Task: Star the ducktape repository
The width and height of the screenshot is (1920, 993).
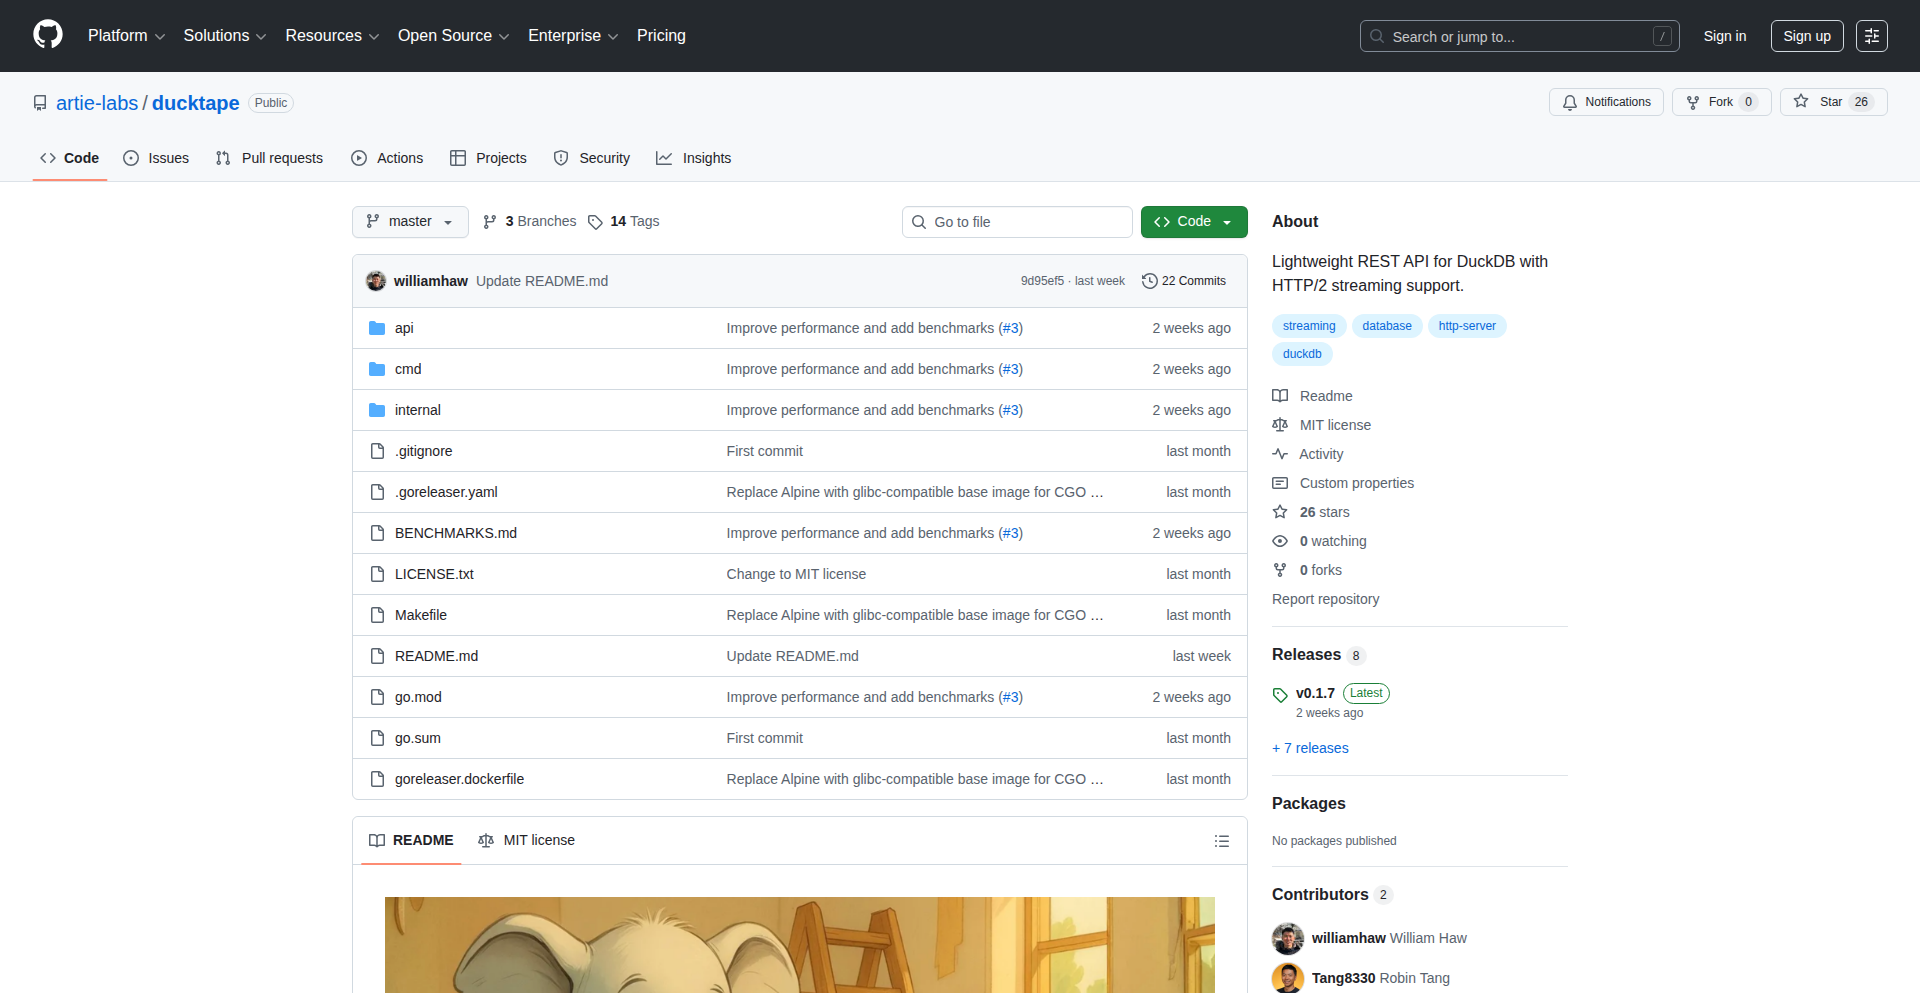Action: pyautogui.click(x=1820, y=102)
